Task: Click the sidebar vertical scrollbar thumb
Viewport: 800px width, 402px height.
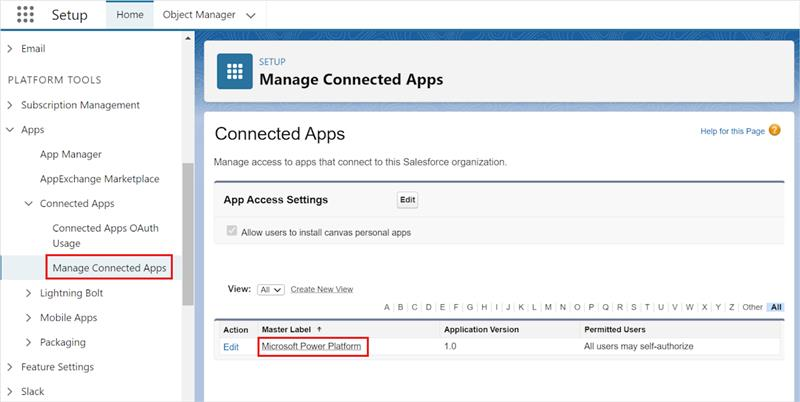Action: pos(188,234)
